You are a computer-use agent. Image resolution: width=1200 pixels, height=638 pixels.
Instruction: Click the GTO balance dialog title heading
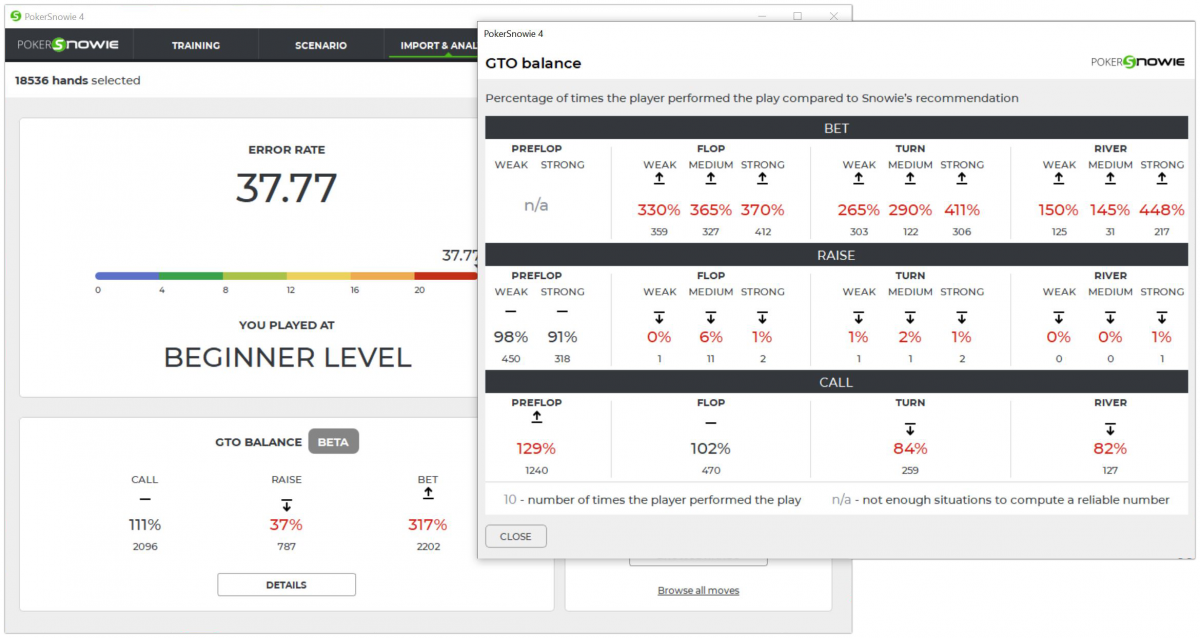point(533,63)
